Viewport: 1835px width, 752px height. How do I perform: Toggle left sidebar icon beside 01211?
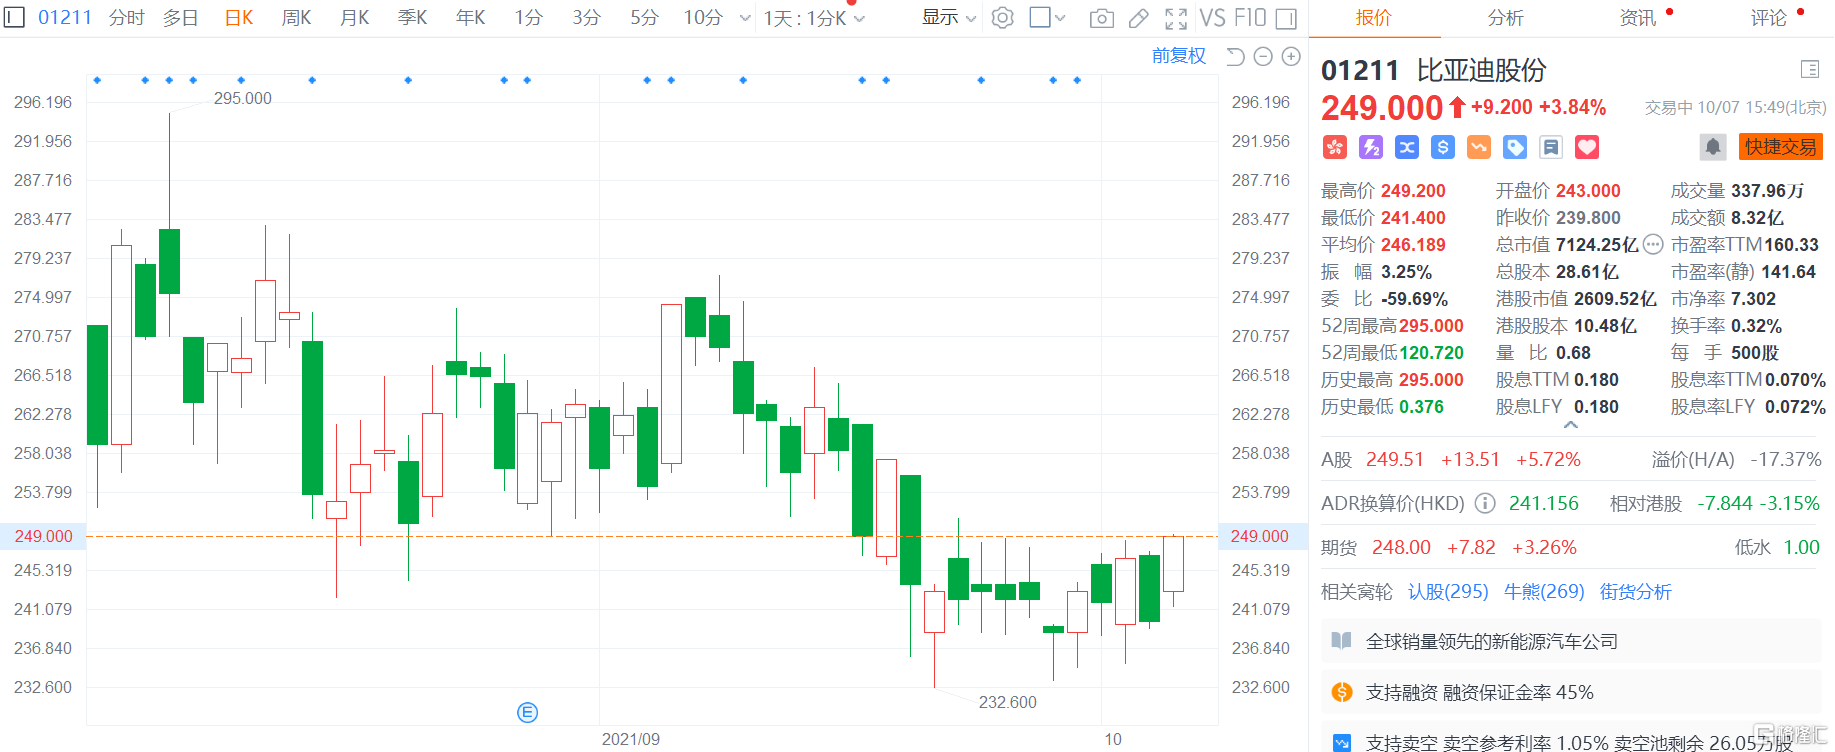pyautogui.click(x=14, y=18)
